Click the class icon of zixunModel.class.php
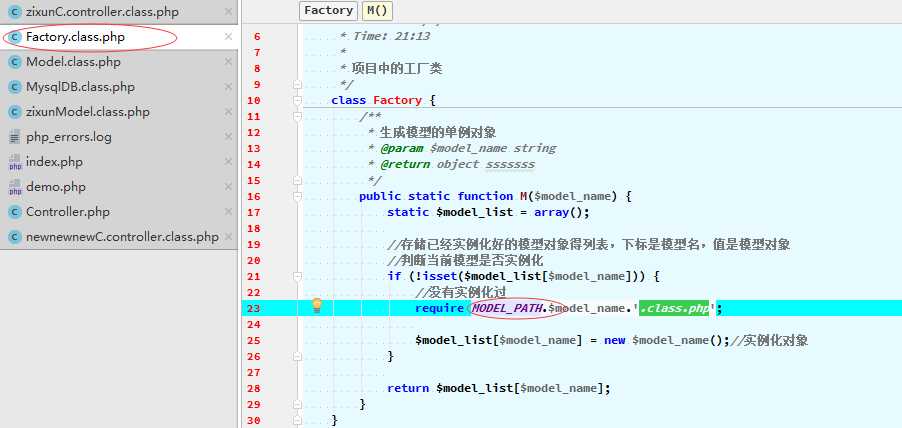The height and width of the screenshot is (428, 902). (15, 112)
